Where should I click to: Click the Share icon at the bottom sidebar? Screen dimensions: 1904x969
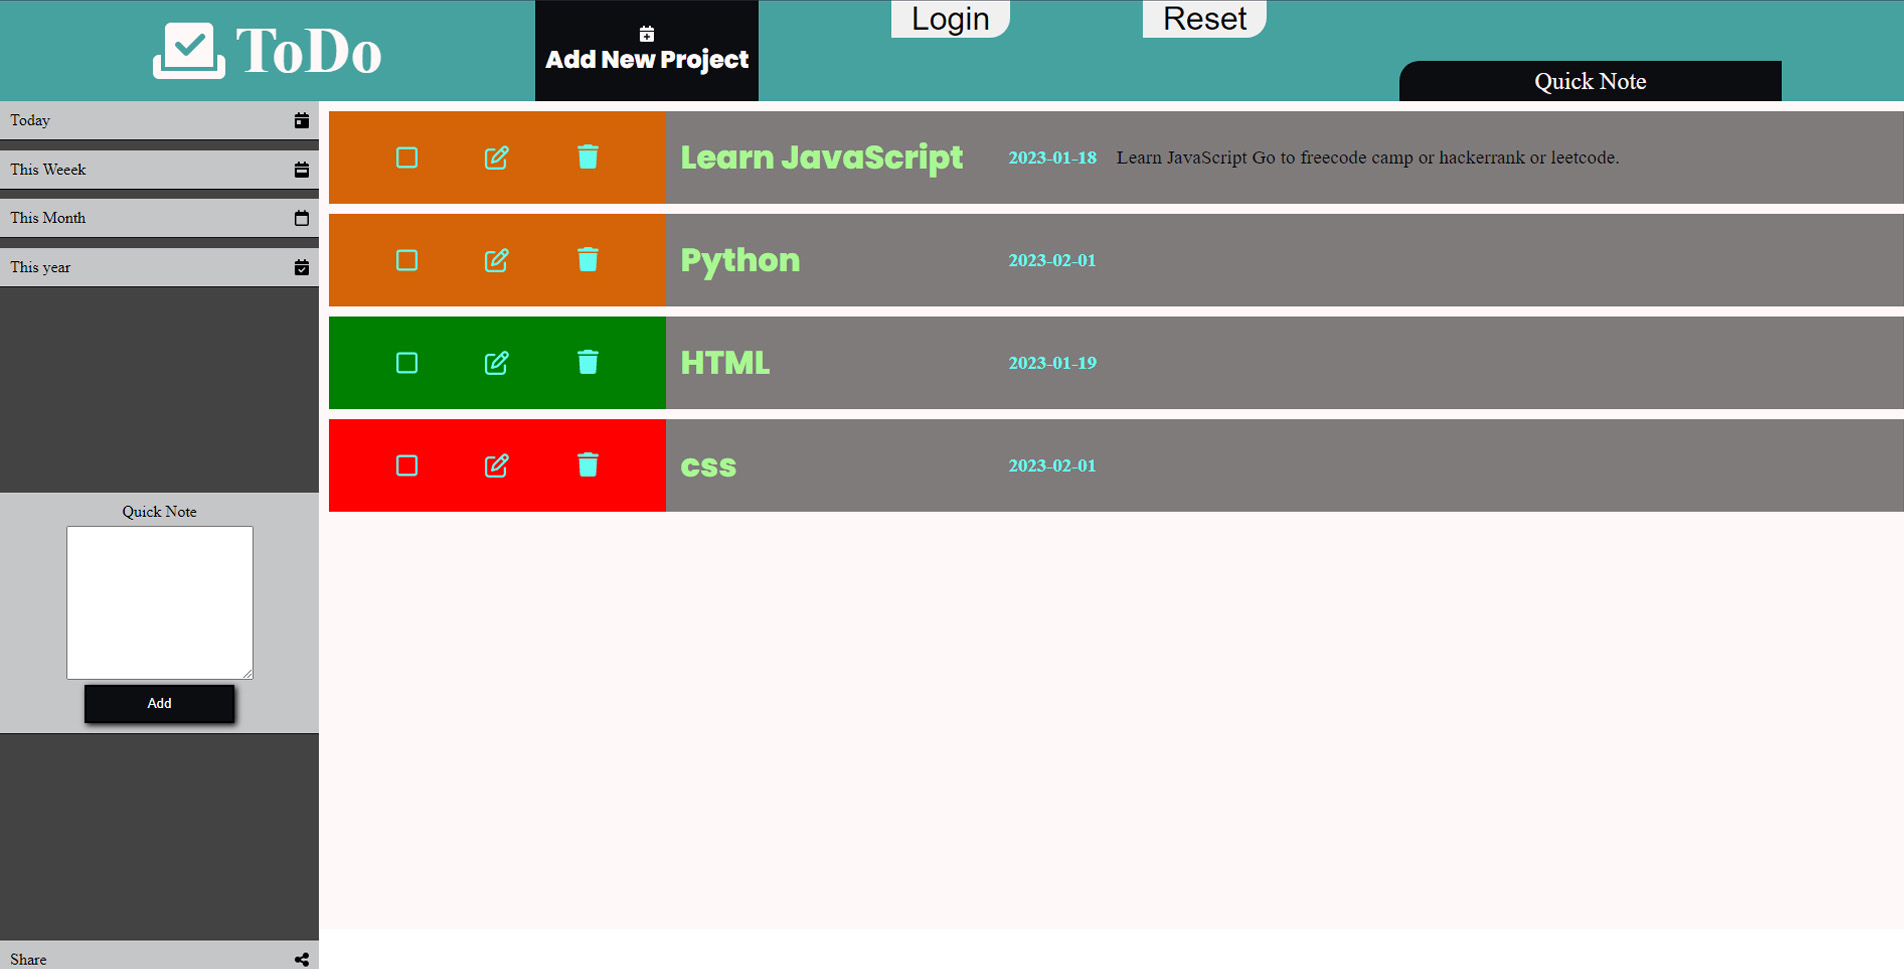[301, 958]
